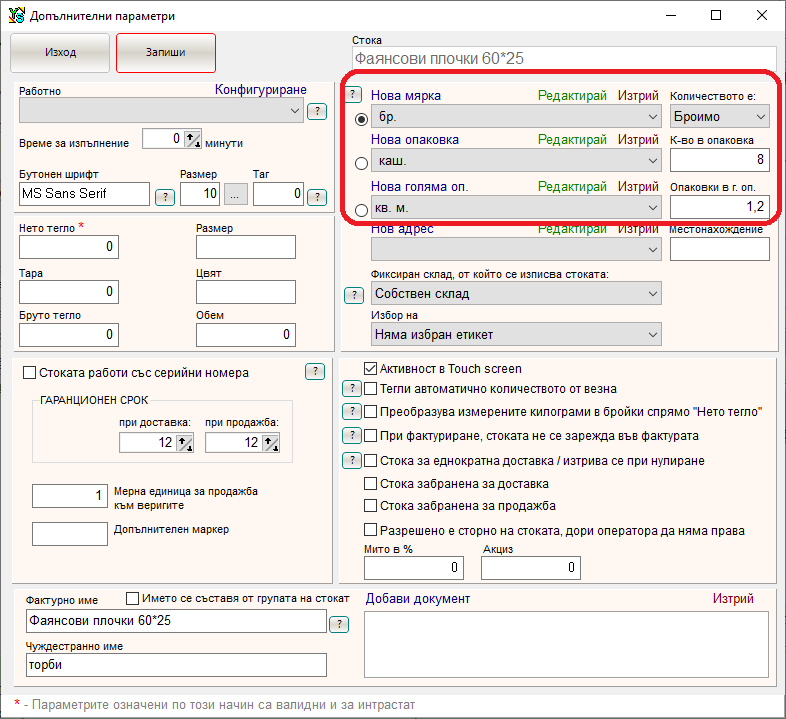
Task: Click the Акциз input field
Action: point(531,568)
